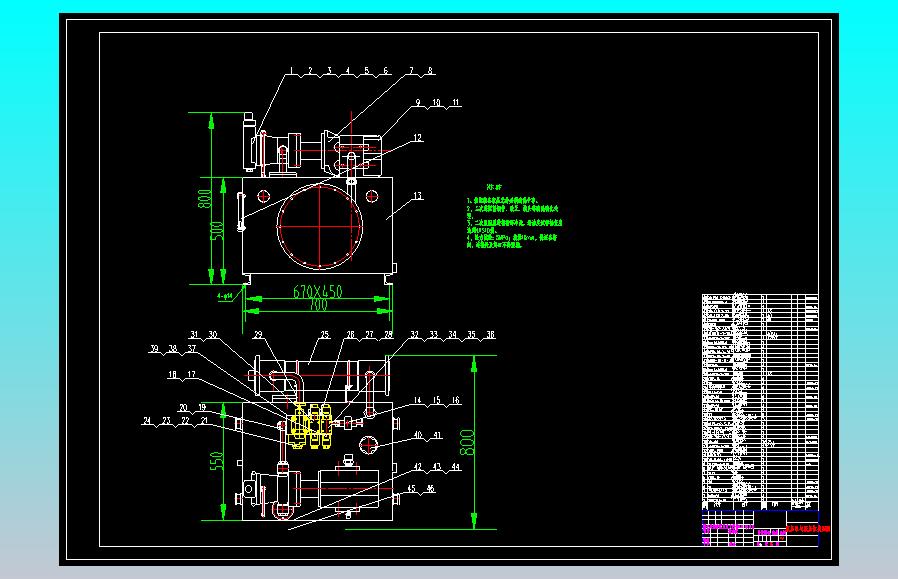Viewport: 898px width, 579px height.
Task: Click the part number label 44
Action: (455, 467)
